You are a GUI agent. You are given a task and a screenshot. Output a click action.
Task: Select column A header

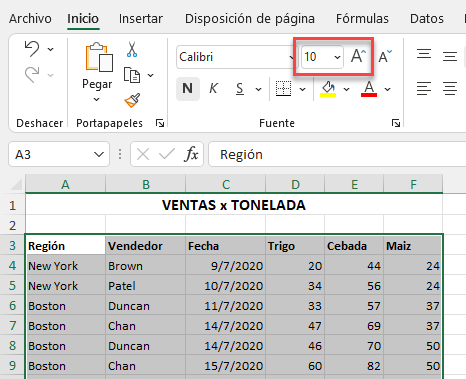[x=66, y=184]
